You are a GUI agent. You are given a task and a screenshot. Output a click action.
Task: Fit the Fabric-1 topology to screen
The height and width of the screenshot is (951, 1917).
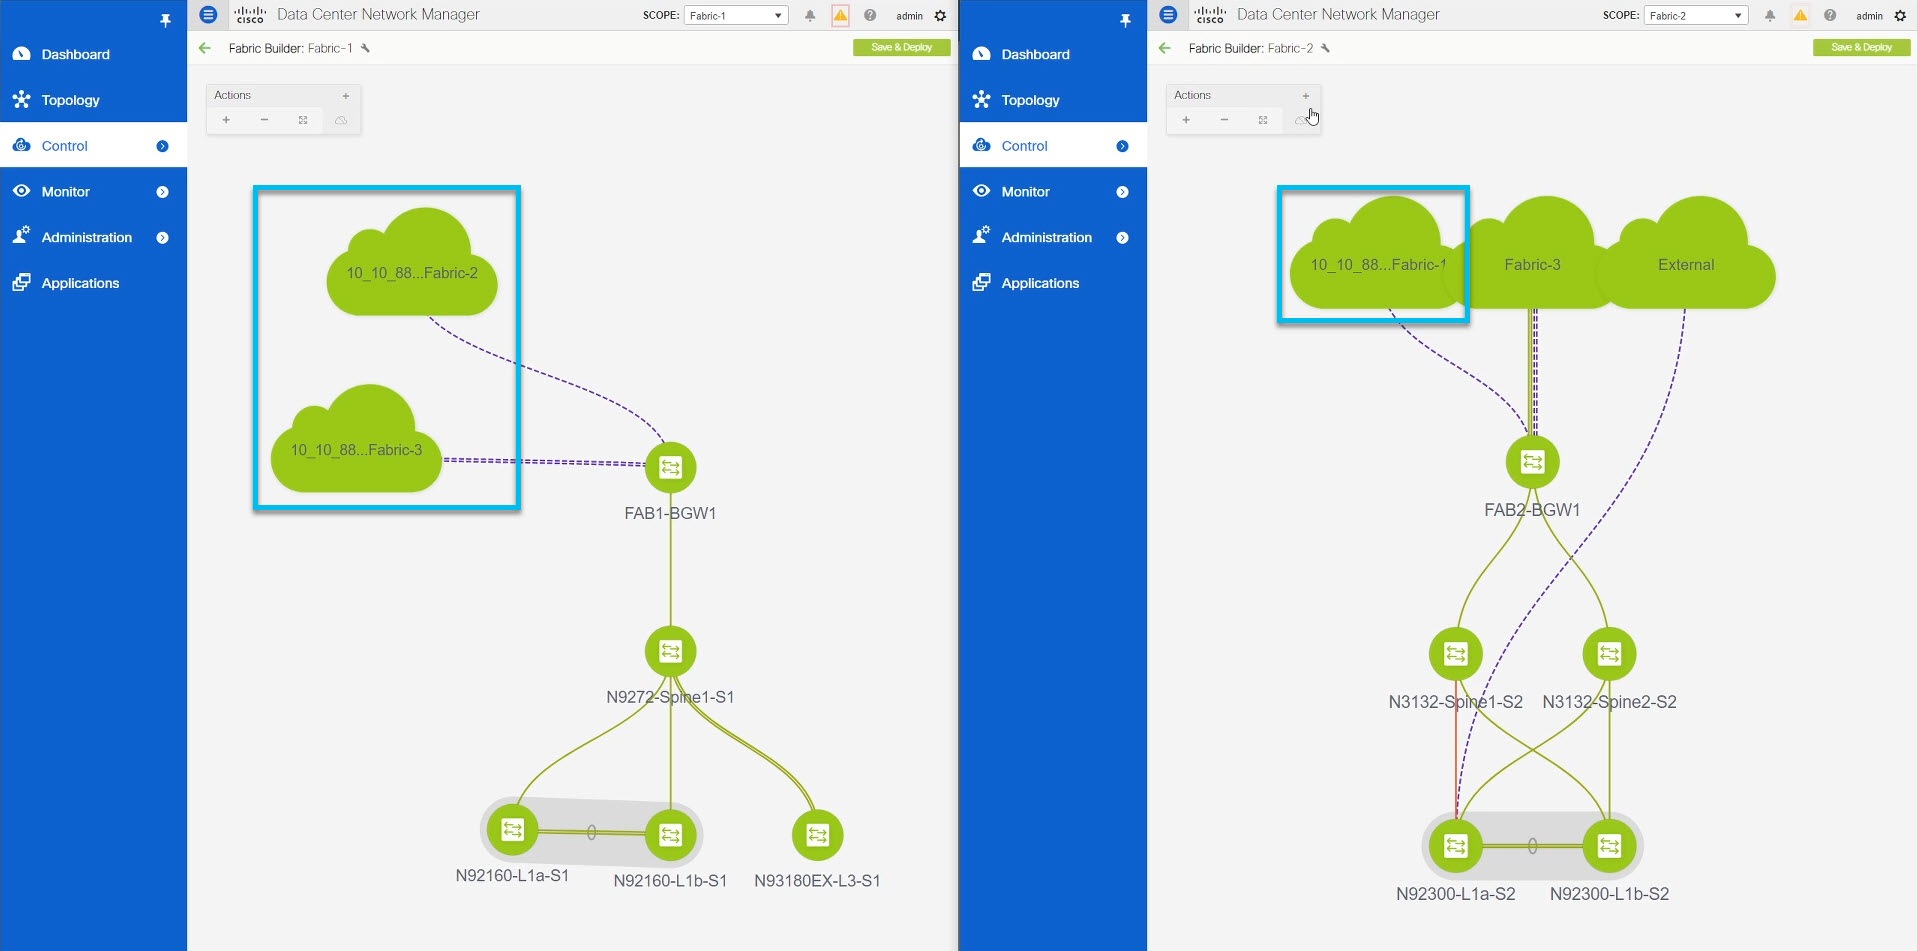(303, 120)
